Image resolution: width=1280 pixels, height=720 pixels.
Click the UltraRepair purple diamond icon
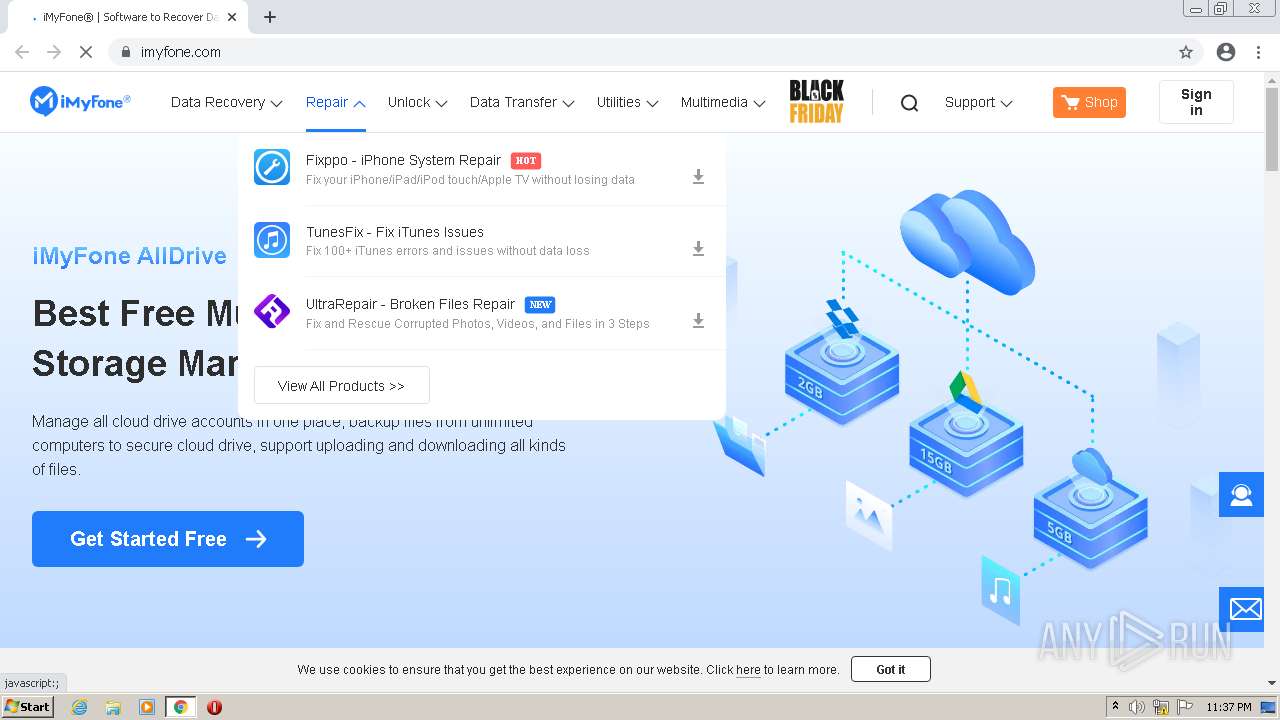[272, 312]
